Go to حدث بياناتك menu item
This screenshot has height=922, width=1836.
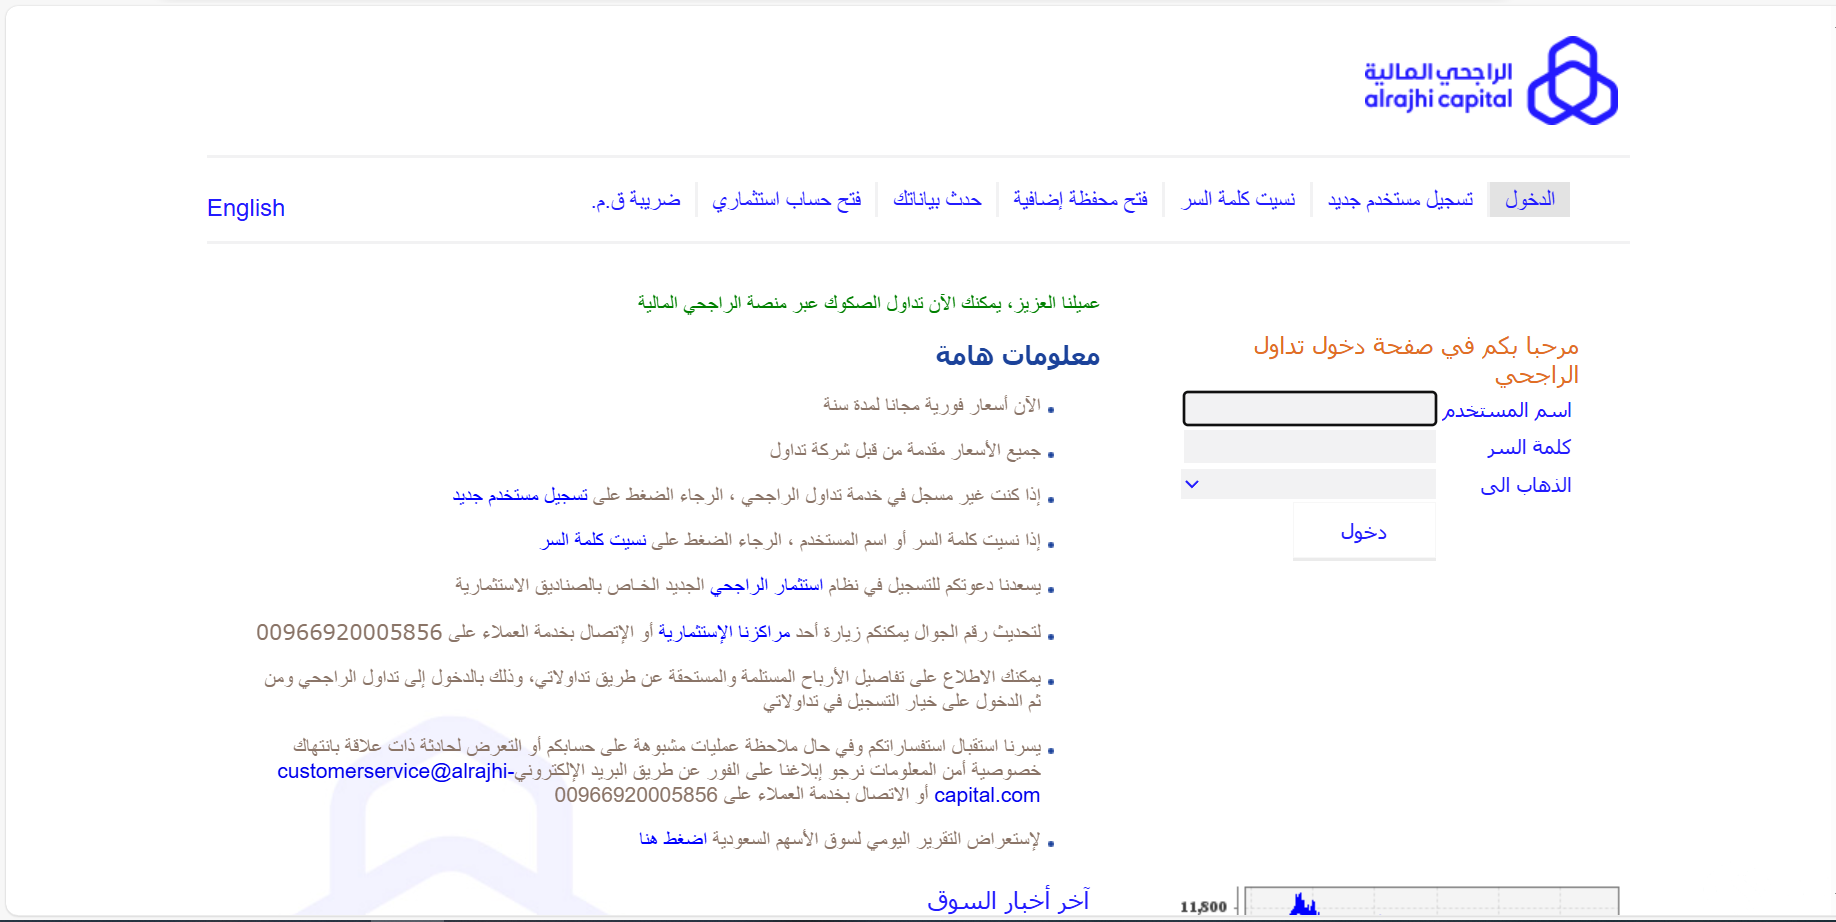click(x=937, y=199)
